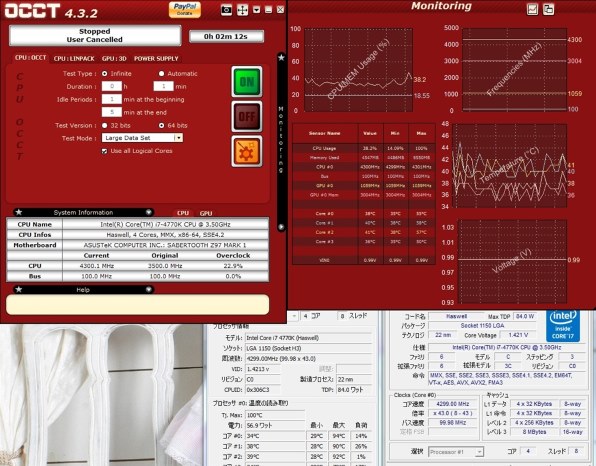This screenshot has width=596, height=466.
Task: Click the Socket 1150 LGA package field
Action: click(x=482, y=326)
